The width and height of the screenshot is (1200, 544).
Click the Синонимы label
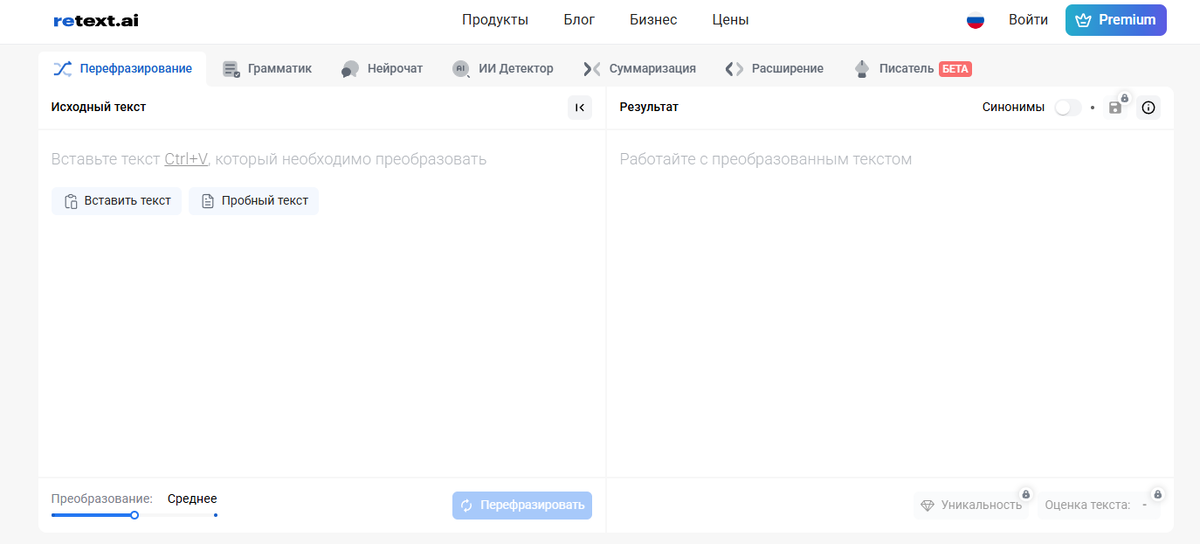coord(1013,107)
